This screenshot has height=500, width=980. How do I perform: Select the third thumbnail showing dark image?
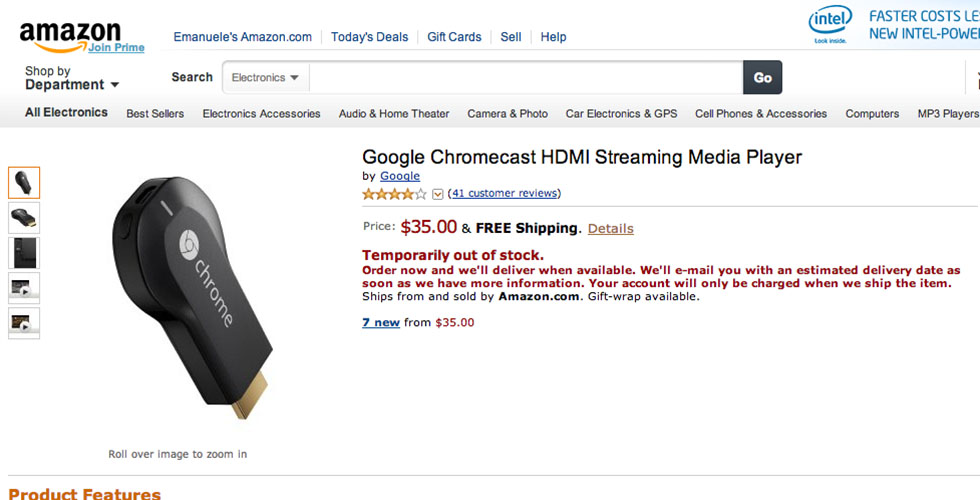click(x=24, y=252)
